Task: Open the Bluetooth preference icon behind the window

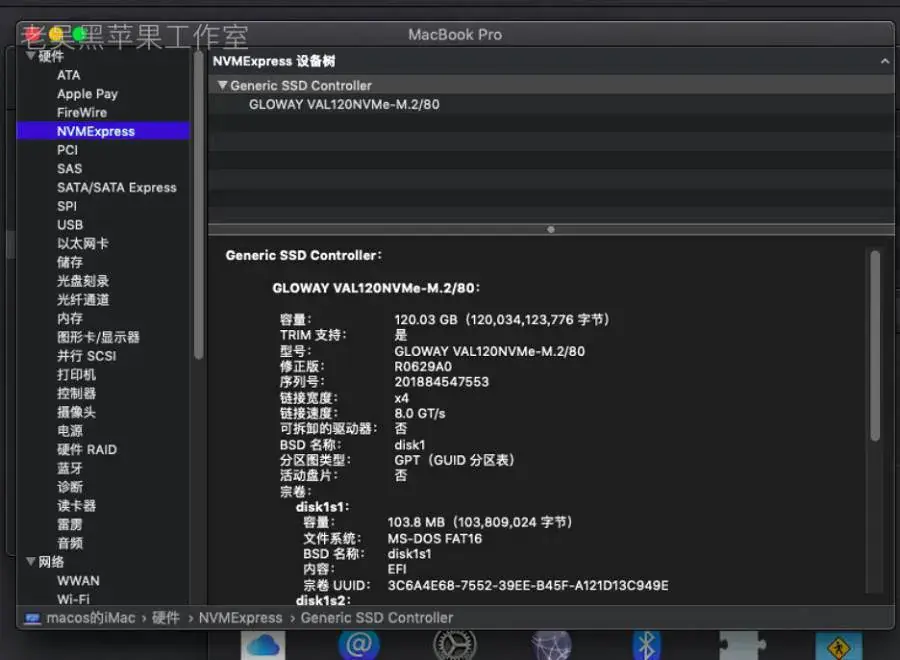Action: click(646, 646)
